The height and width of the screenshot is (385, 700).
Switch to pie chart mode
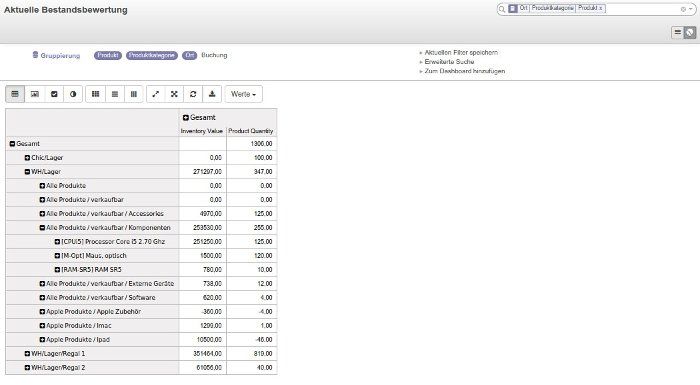tap(73, 94)
